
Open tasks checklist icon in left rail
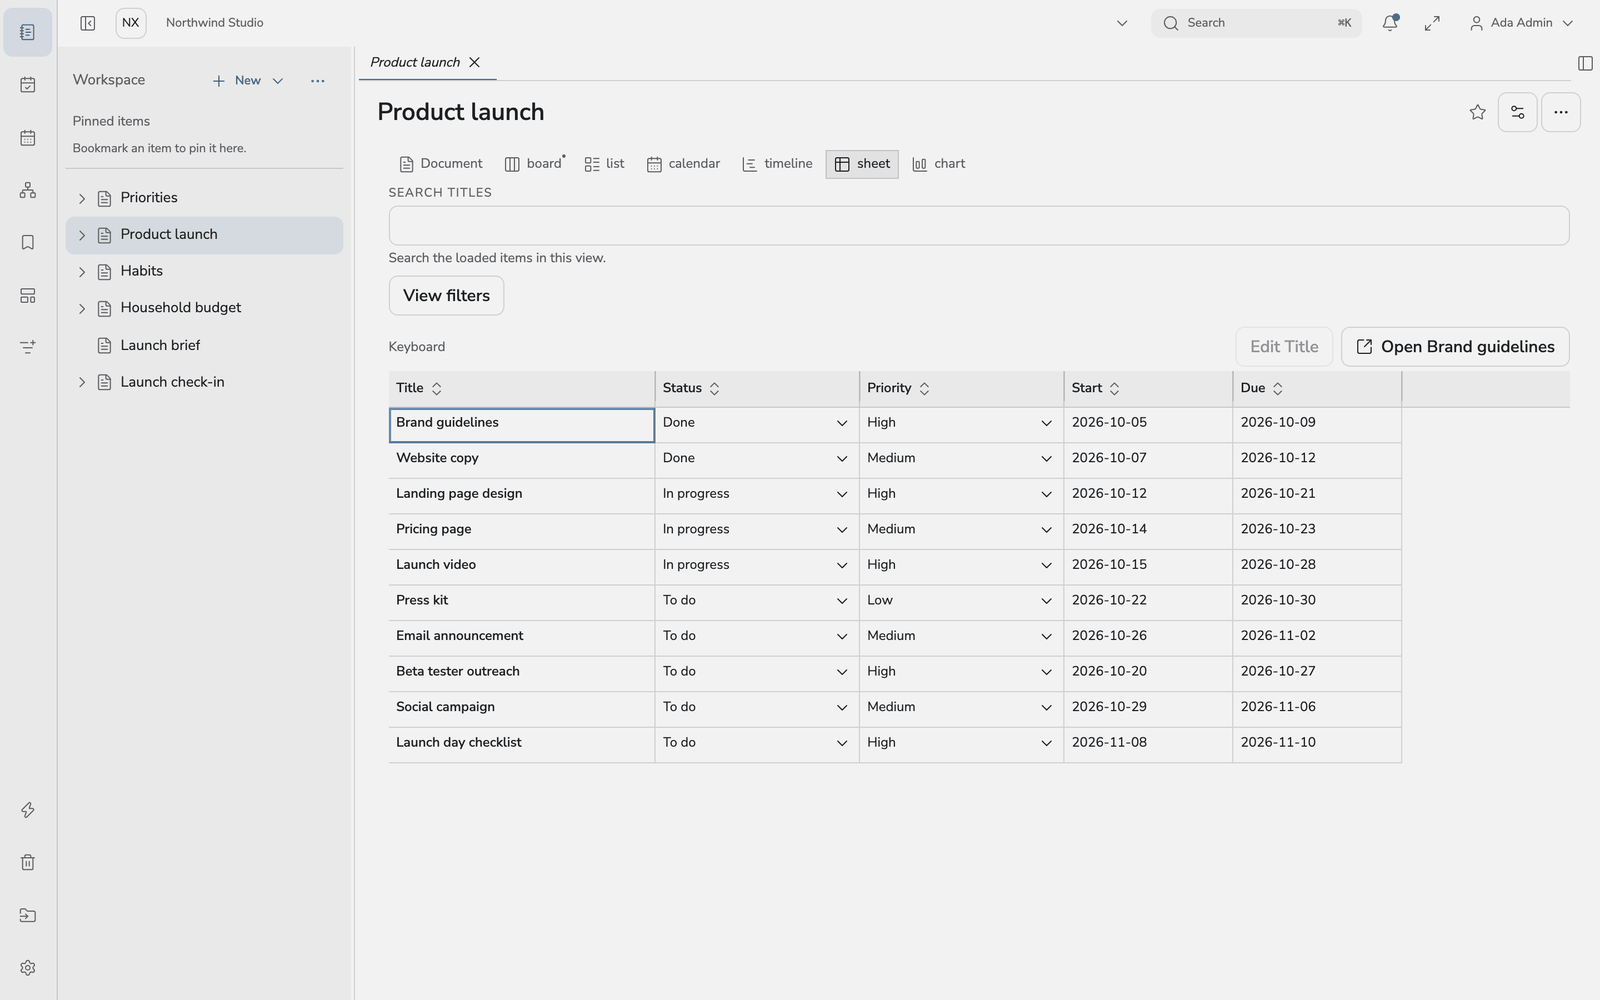point(28,85)
